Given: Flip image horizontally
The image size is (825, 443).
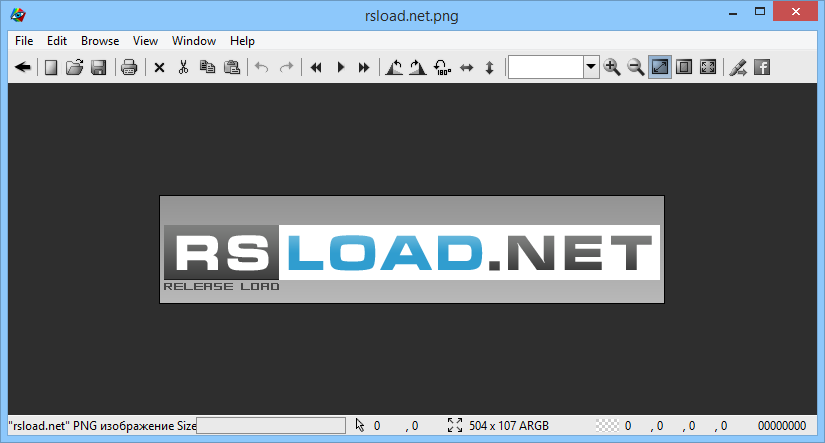Looking at the screenshot, I should click(x=466, y=67).
